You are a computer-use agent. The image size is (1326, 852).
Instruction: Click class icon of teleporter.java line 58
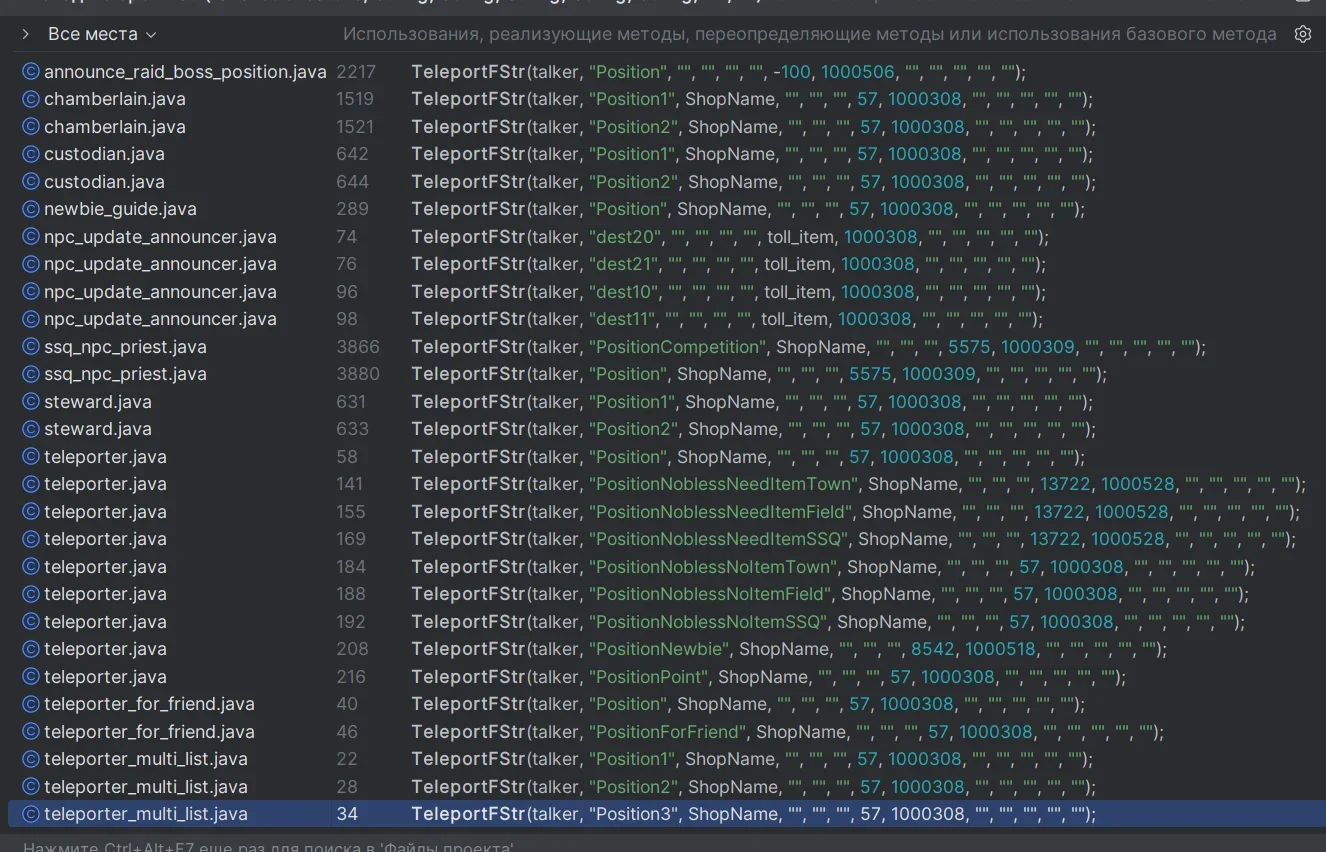[31, 457]
